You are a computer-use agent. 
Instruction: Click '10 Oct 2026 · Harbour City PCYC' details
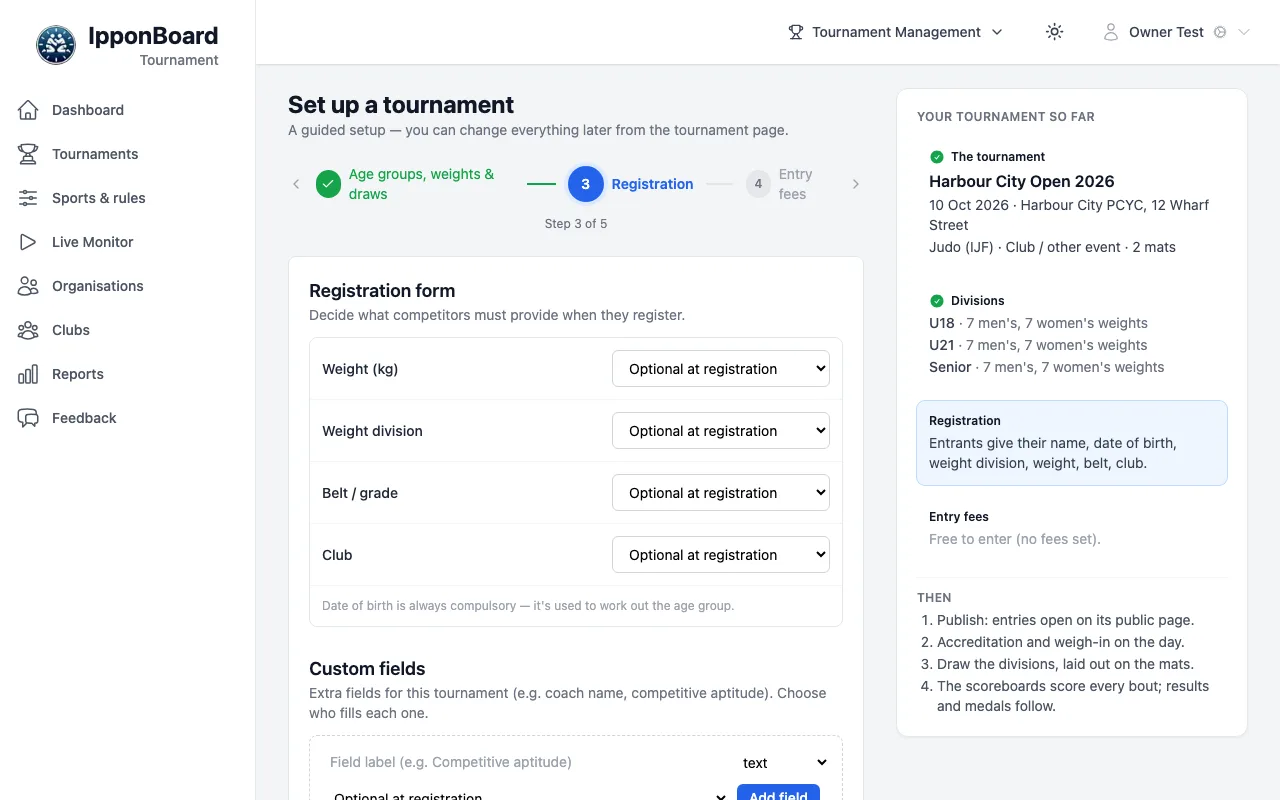pos(1069,215)
